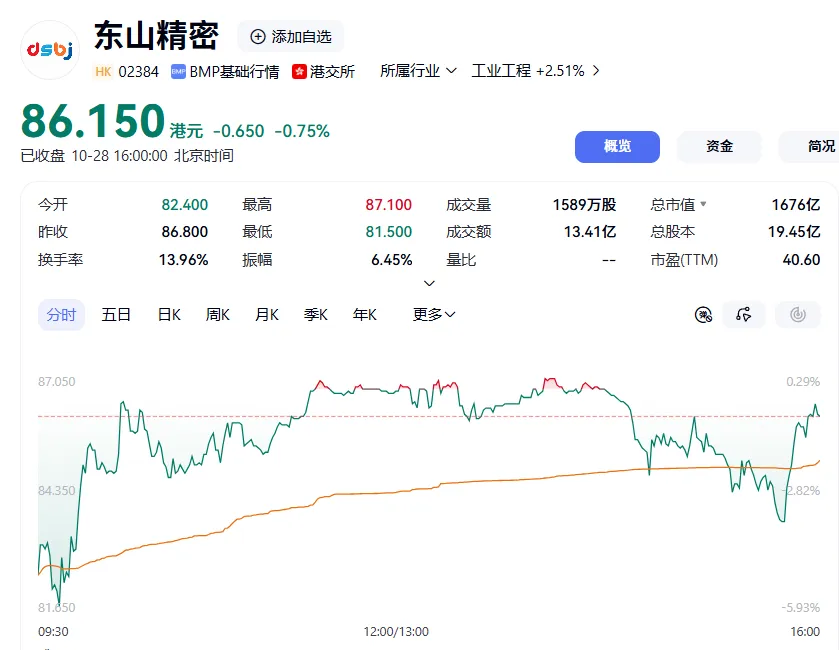Select the 日K chart tab
Screen dimensions: 839x650
point(169,315)
